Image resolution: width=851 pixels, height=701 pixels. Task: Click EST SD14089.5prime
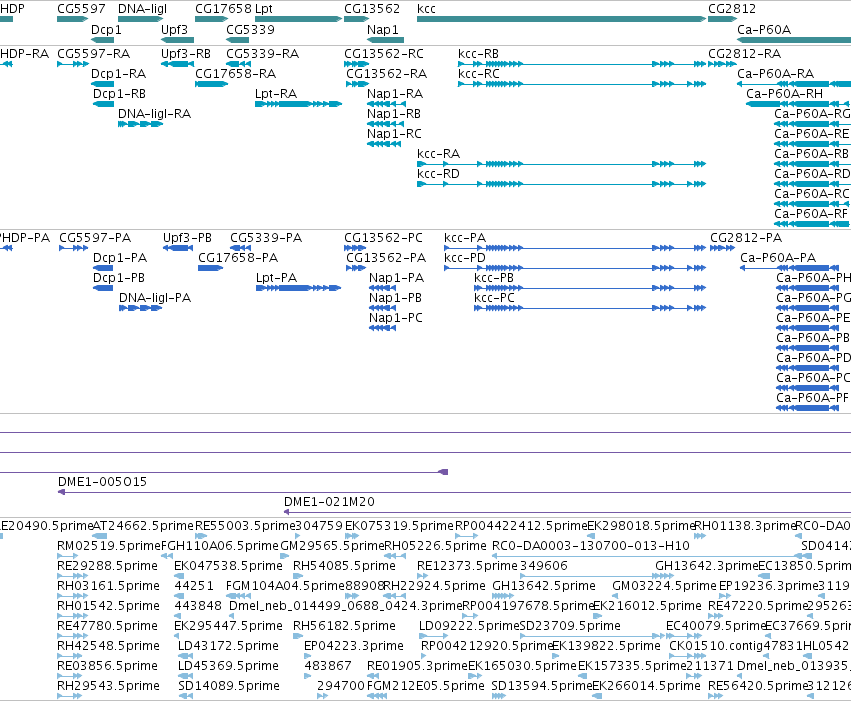(x=228, y=686)
